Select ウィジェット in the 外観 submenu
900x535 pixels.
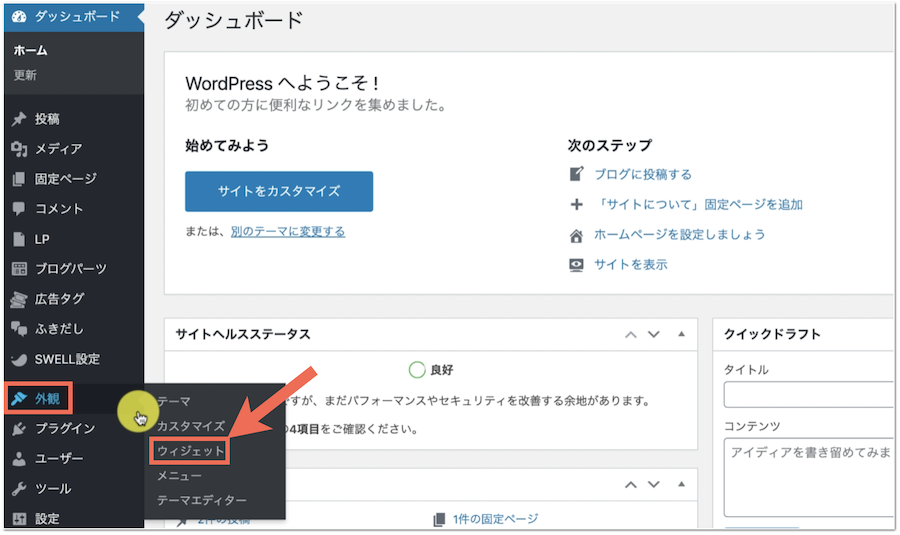click(x=190, y=451)
